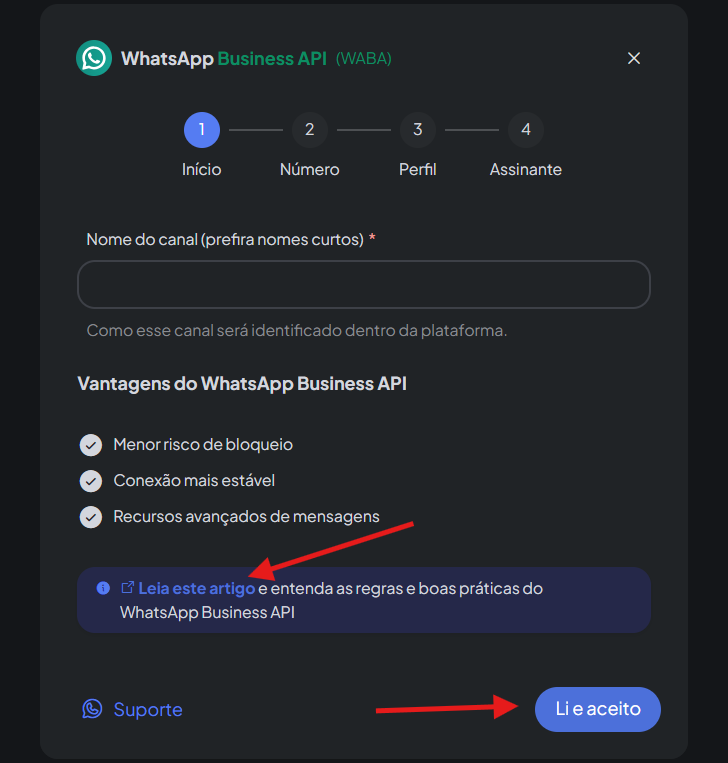Click the Número step label

pyautogui.click(x=309, y=170)
